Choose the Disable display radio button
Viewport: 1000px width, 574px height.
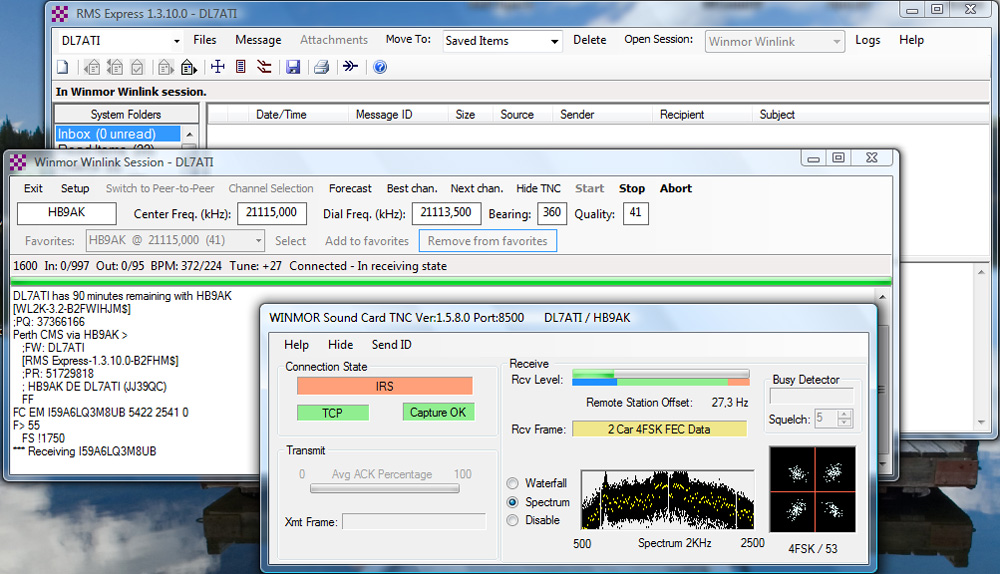[x=513, y=520]
